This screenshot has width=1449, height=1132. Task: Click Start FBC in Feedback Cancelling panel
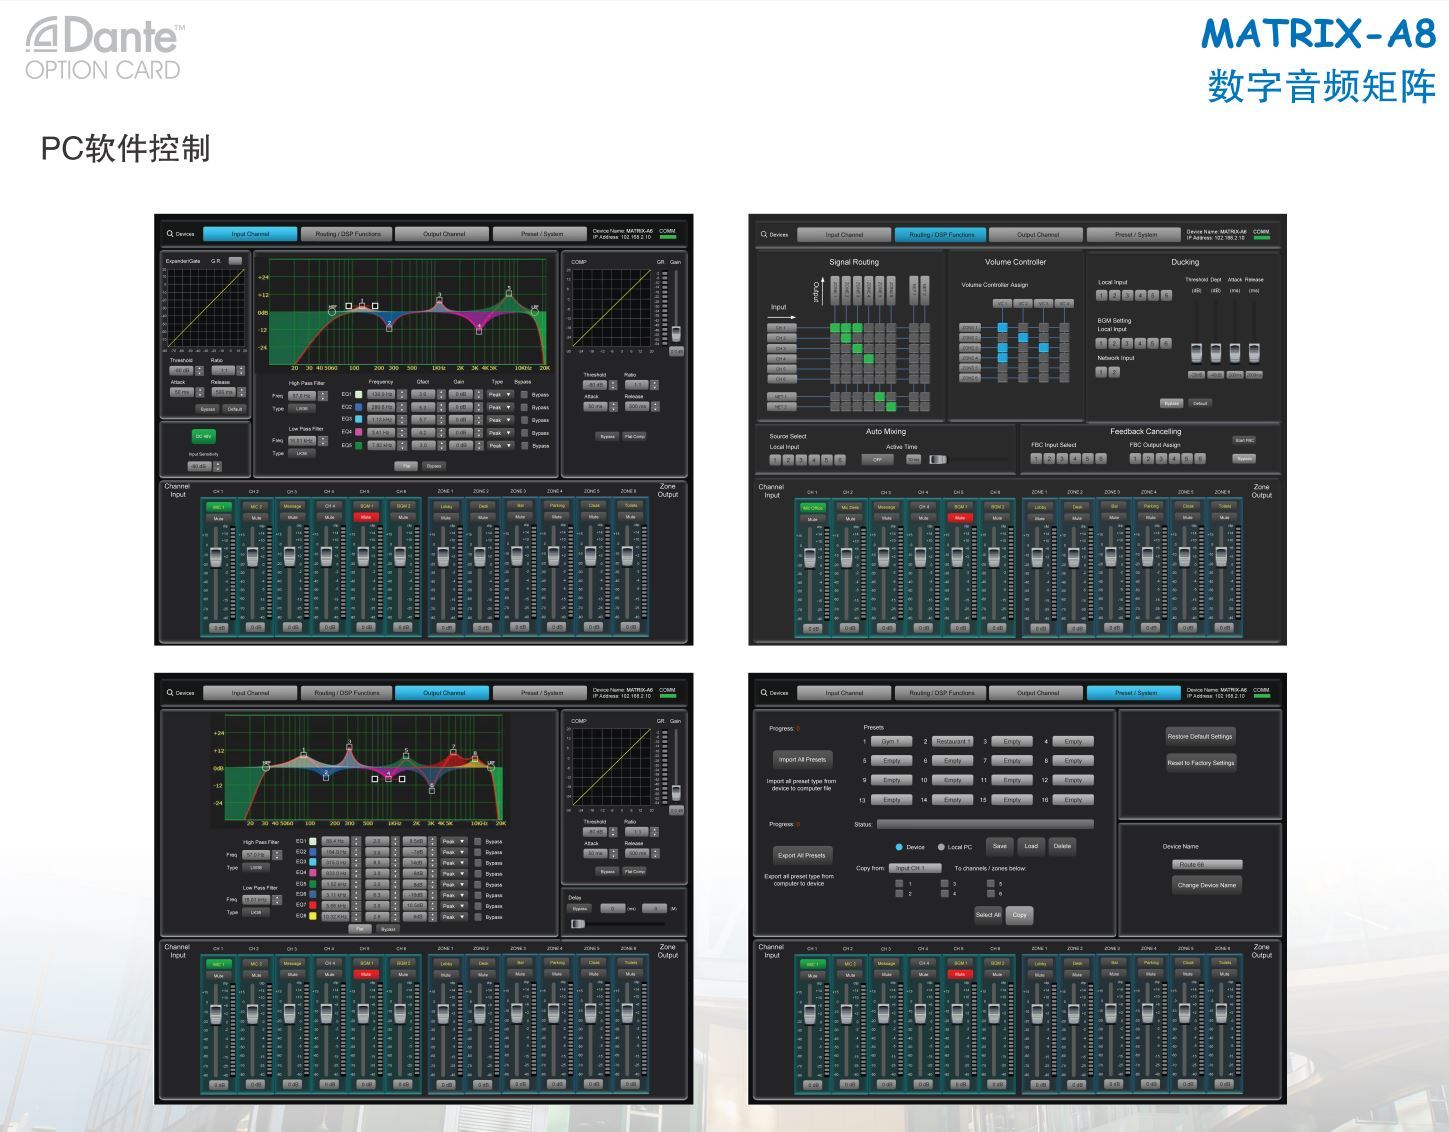pos(1244,440)
